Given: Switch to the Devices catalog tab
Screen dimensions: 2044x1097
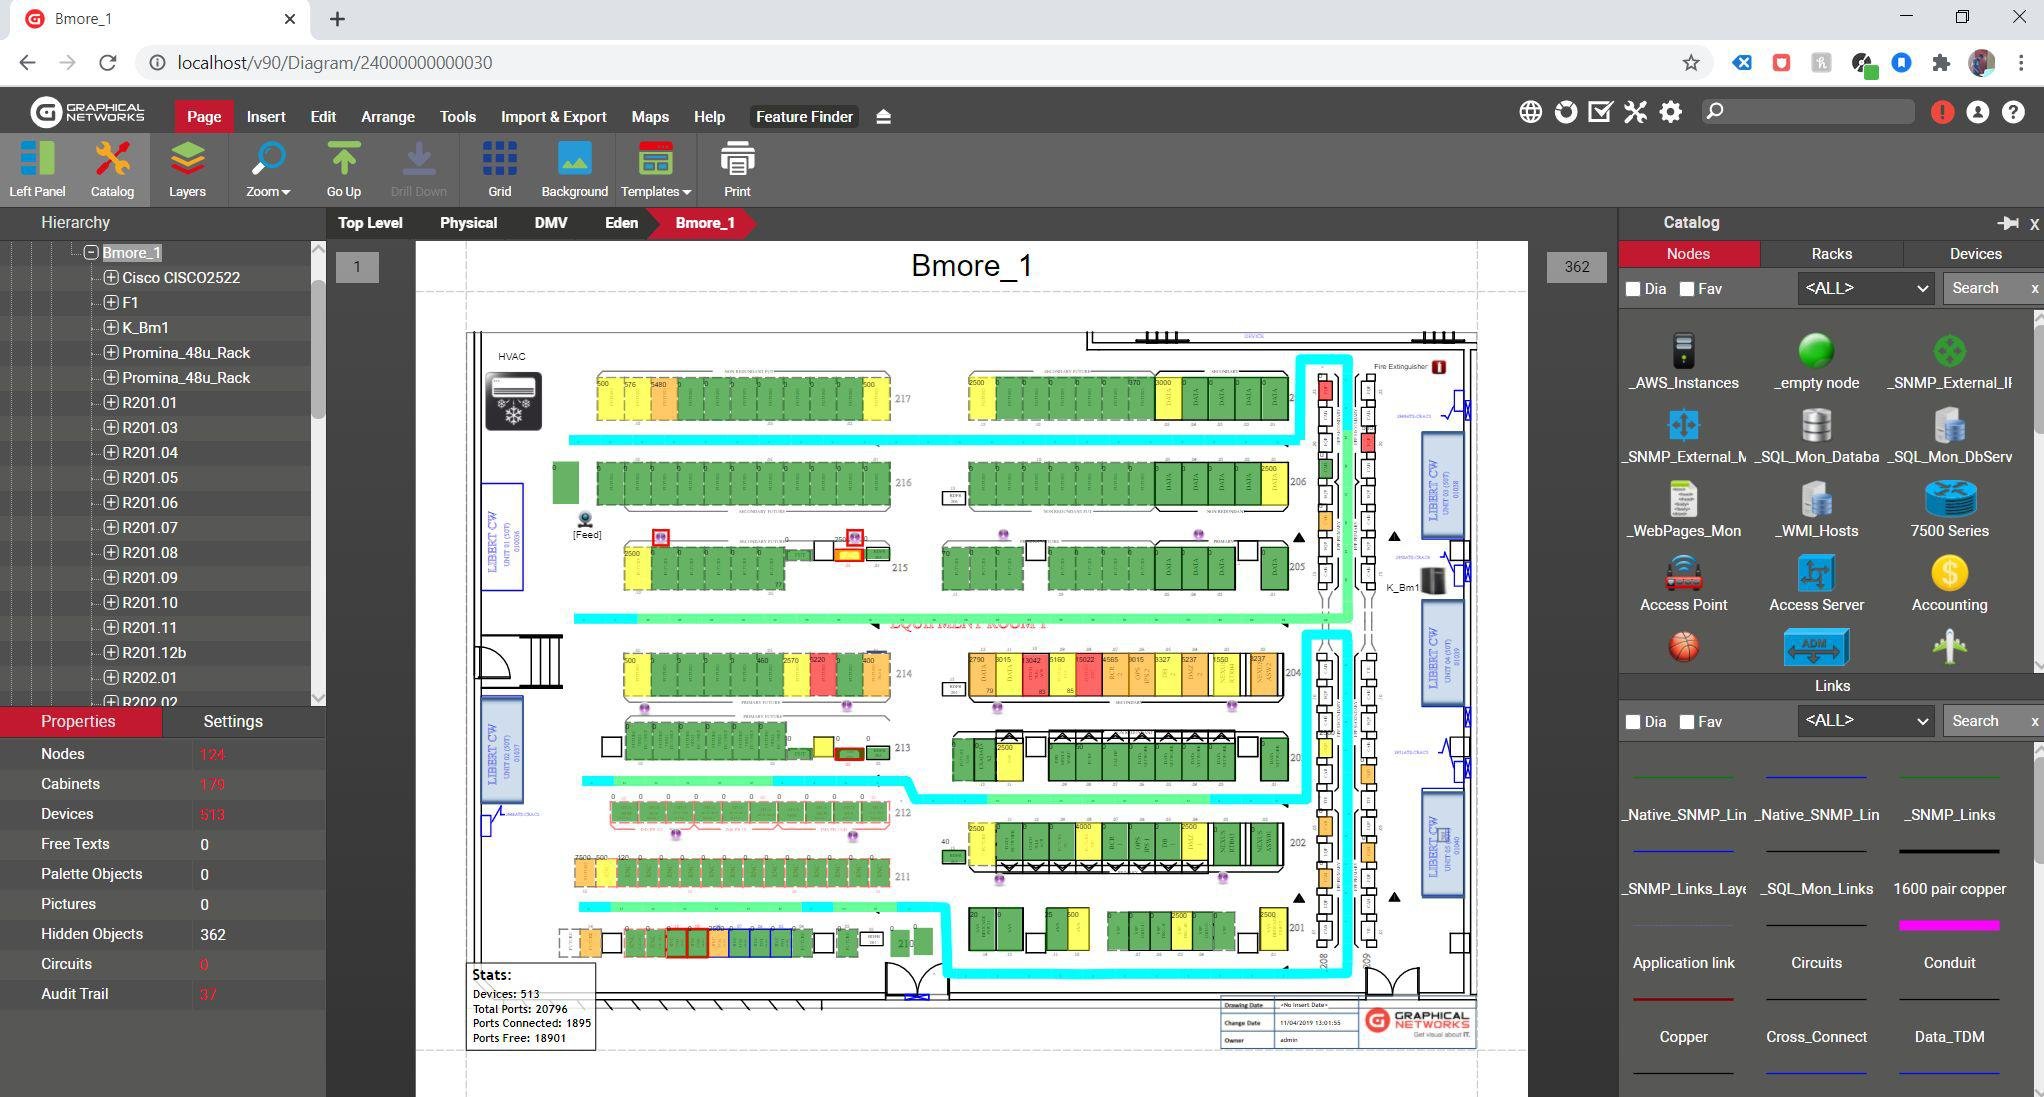Looking at the screenshot, I should click(1975, 254).
